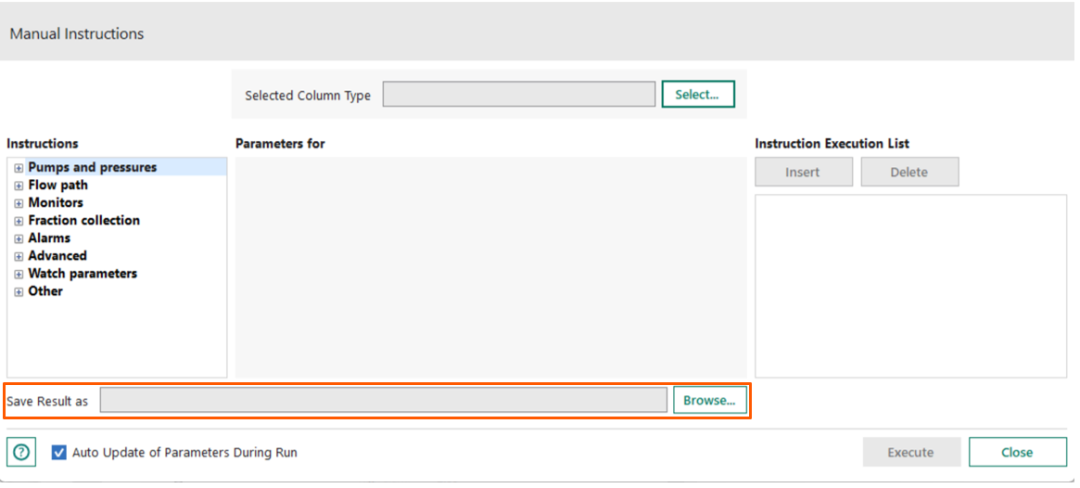Image resolution: width=1080 pixels, height=488 pixels.
Task: Expand the Watch parameters node
Action: coord(18,274)
